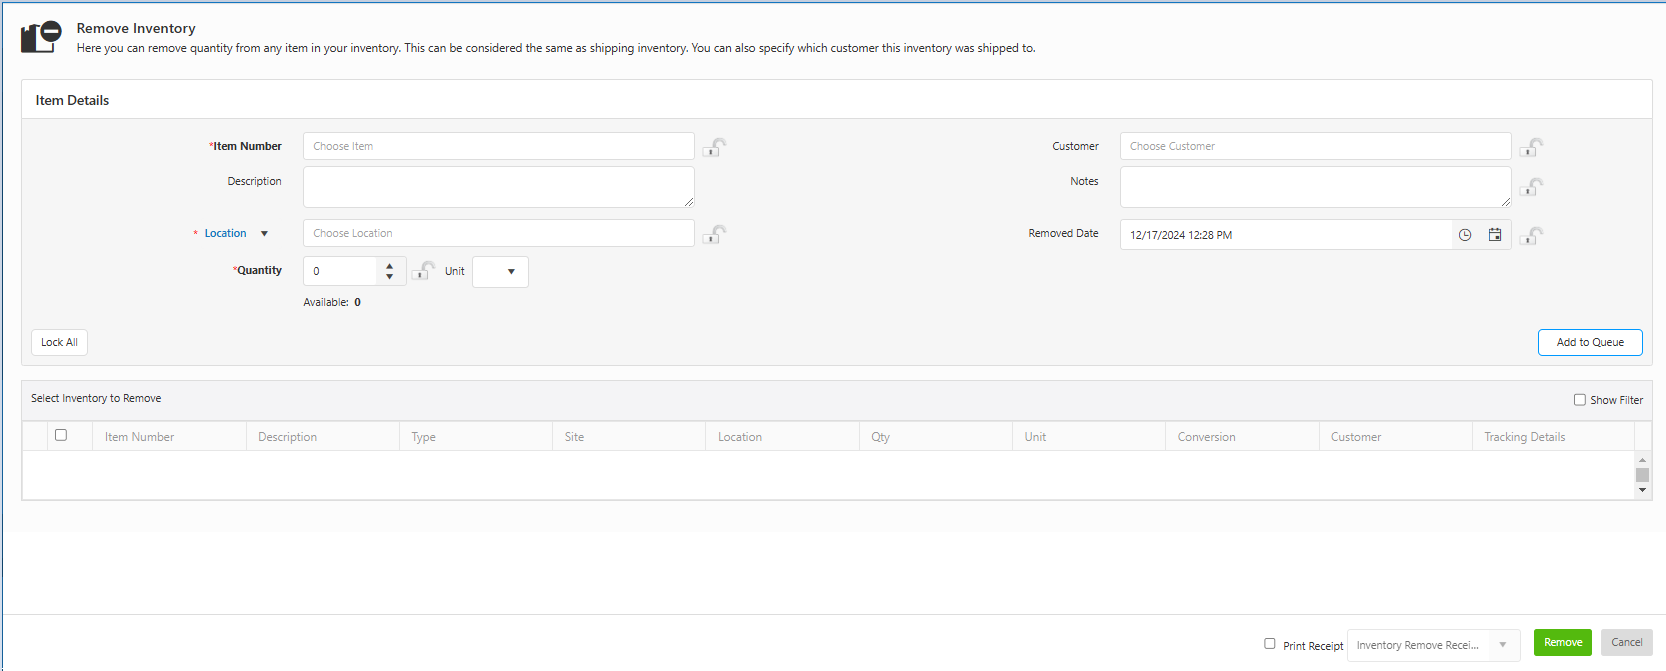Expand the Location label dropdown arrow
The height and width of the screenshot is (671, 1666).
coord(264,234)
